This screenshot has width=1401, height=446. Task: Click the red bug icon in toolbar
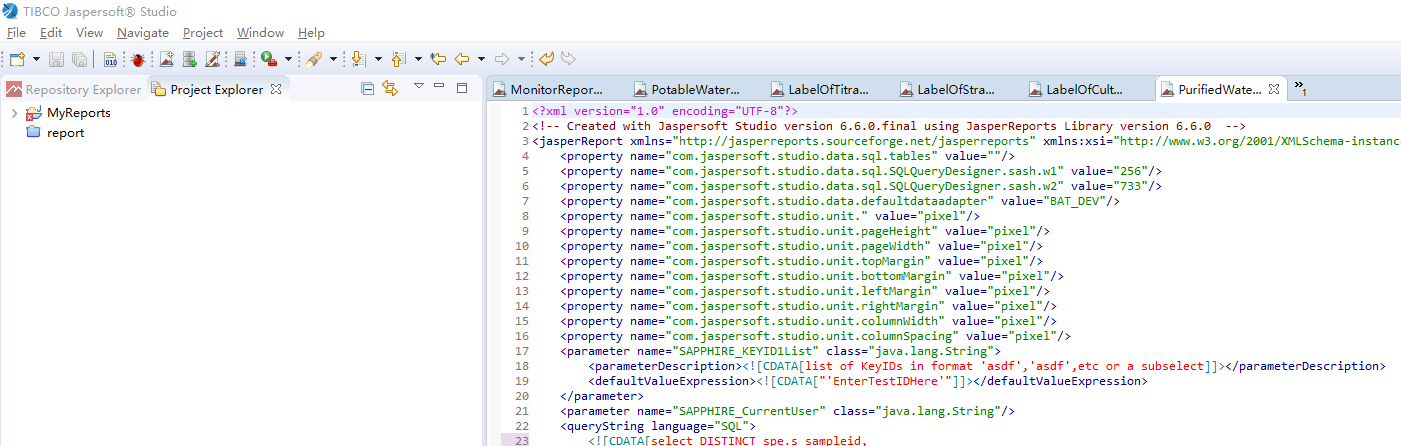tap(137, 59)
